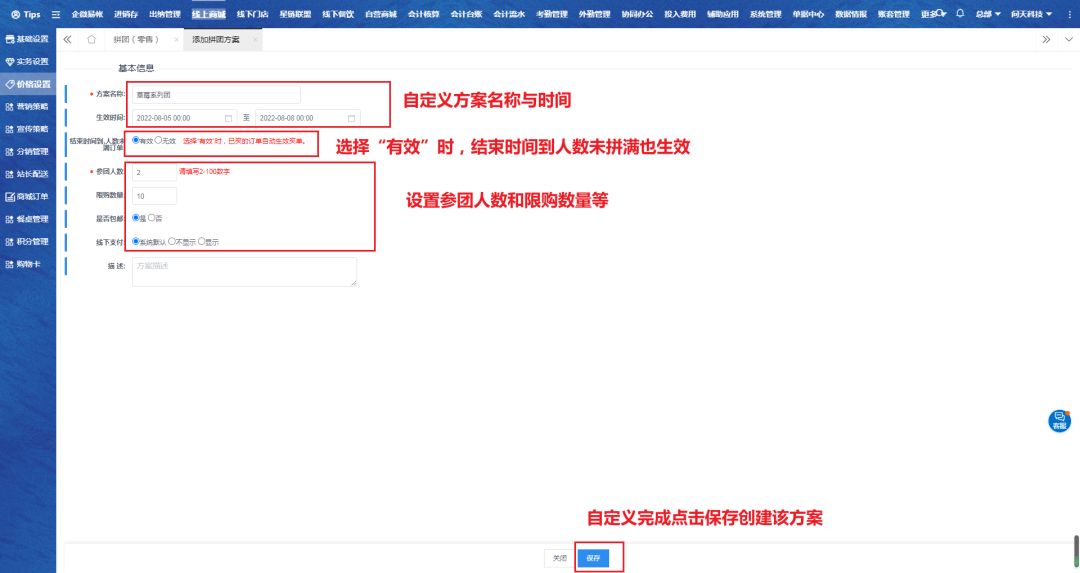Select 否 for 是否包邮
Screen dimensions: 1080x573
click(151, 217)
